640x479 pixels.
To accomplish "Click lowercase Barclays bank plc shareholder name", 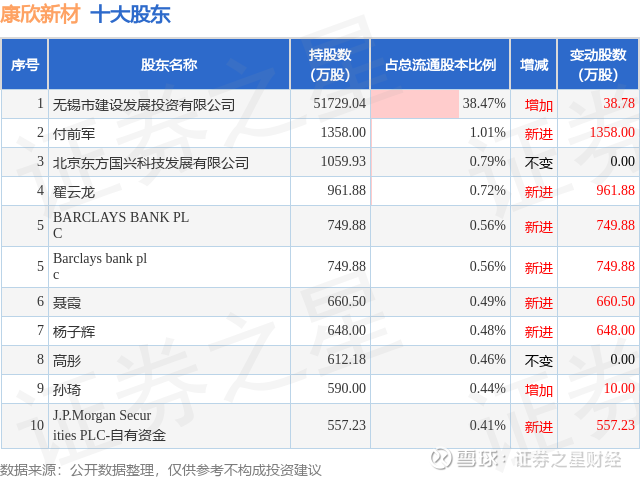I will (x=100, y=266).
